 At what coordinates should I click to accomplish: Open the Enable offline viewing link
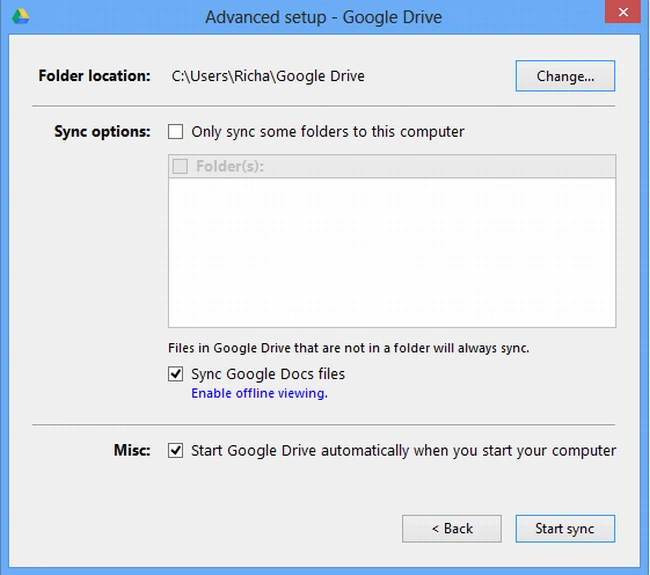260,393
